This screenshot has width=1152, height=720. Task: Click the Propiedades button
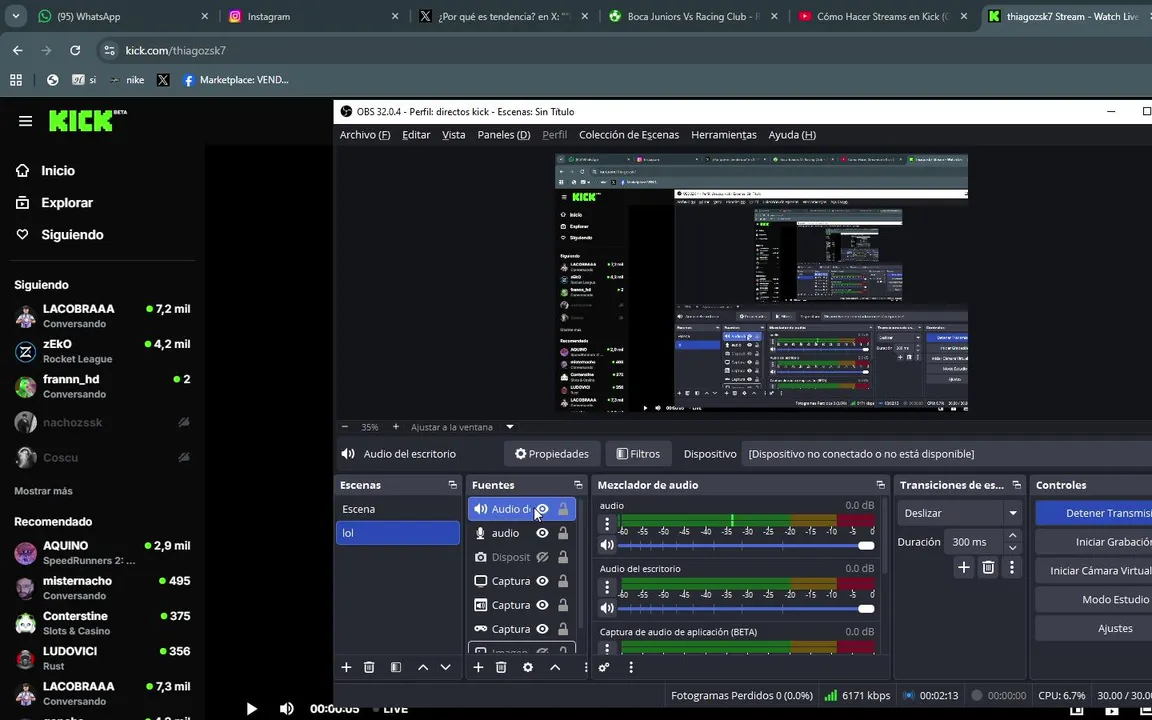[552, 454]
